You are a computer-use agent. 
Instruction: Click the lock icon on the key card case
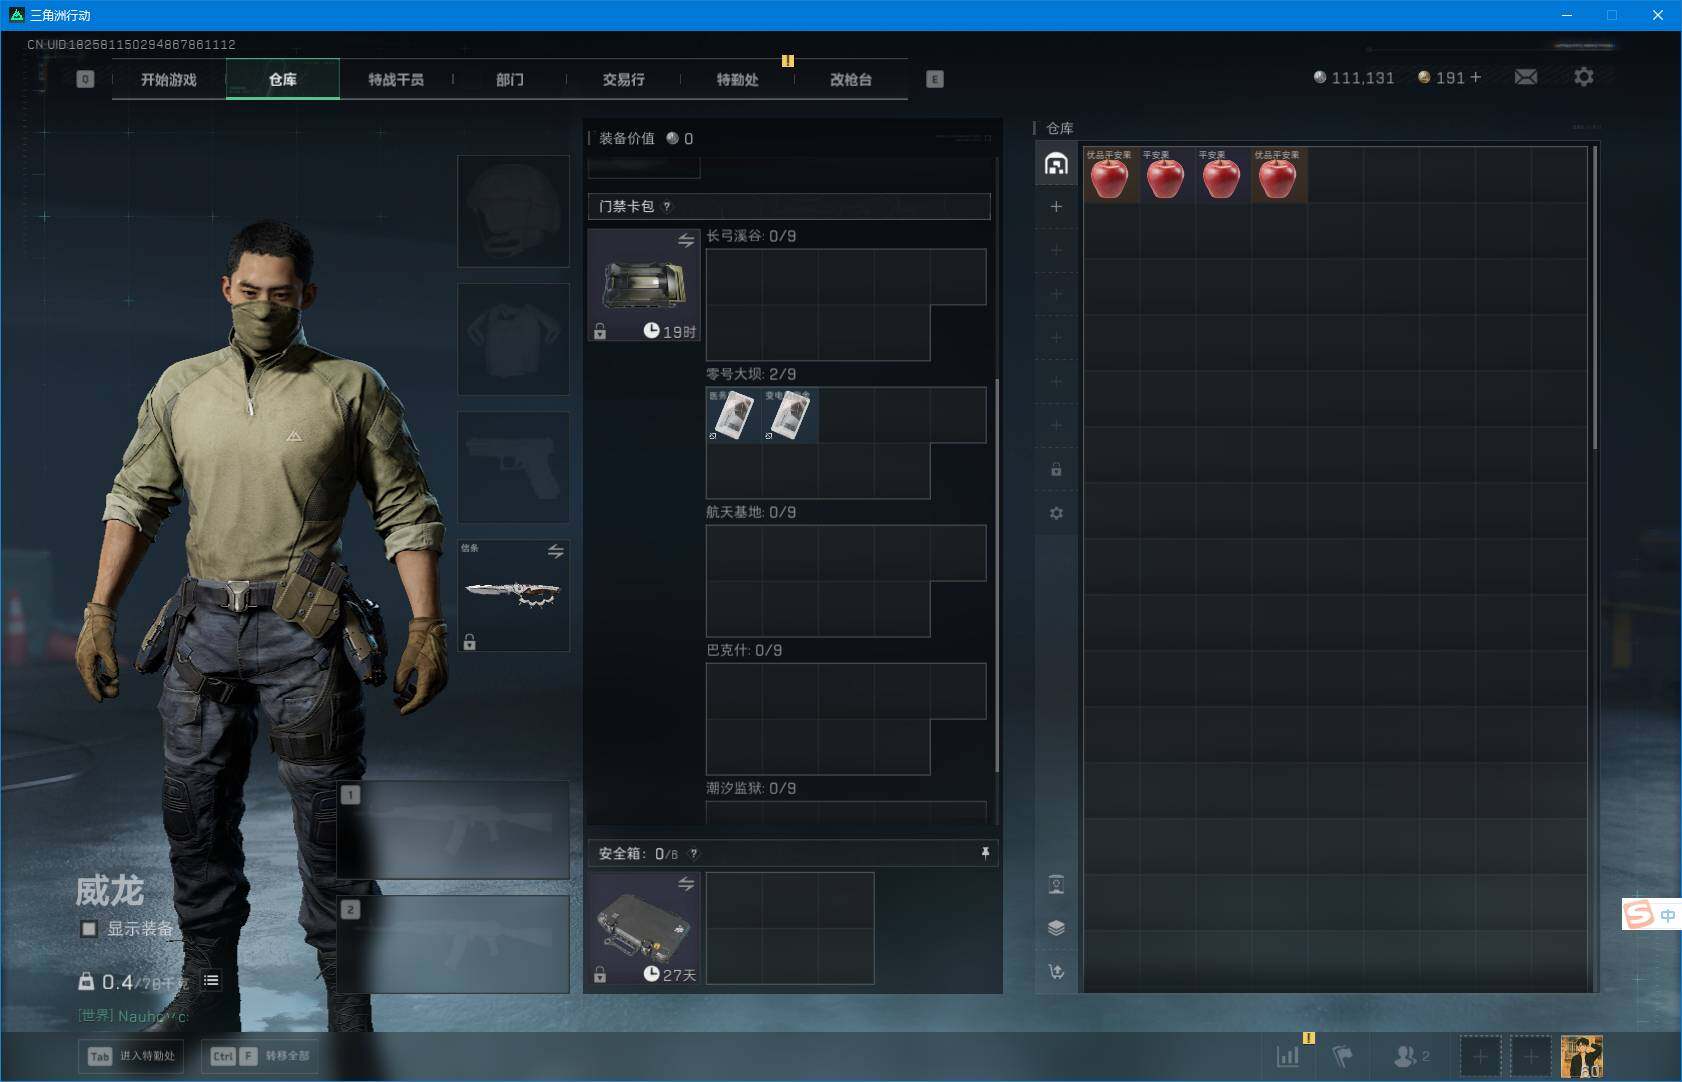pos(600,331)
